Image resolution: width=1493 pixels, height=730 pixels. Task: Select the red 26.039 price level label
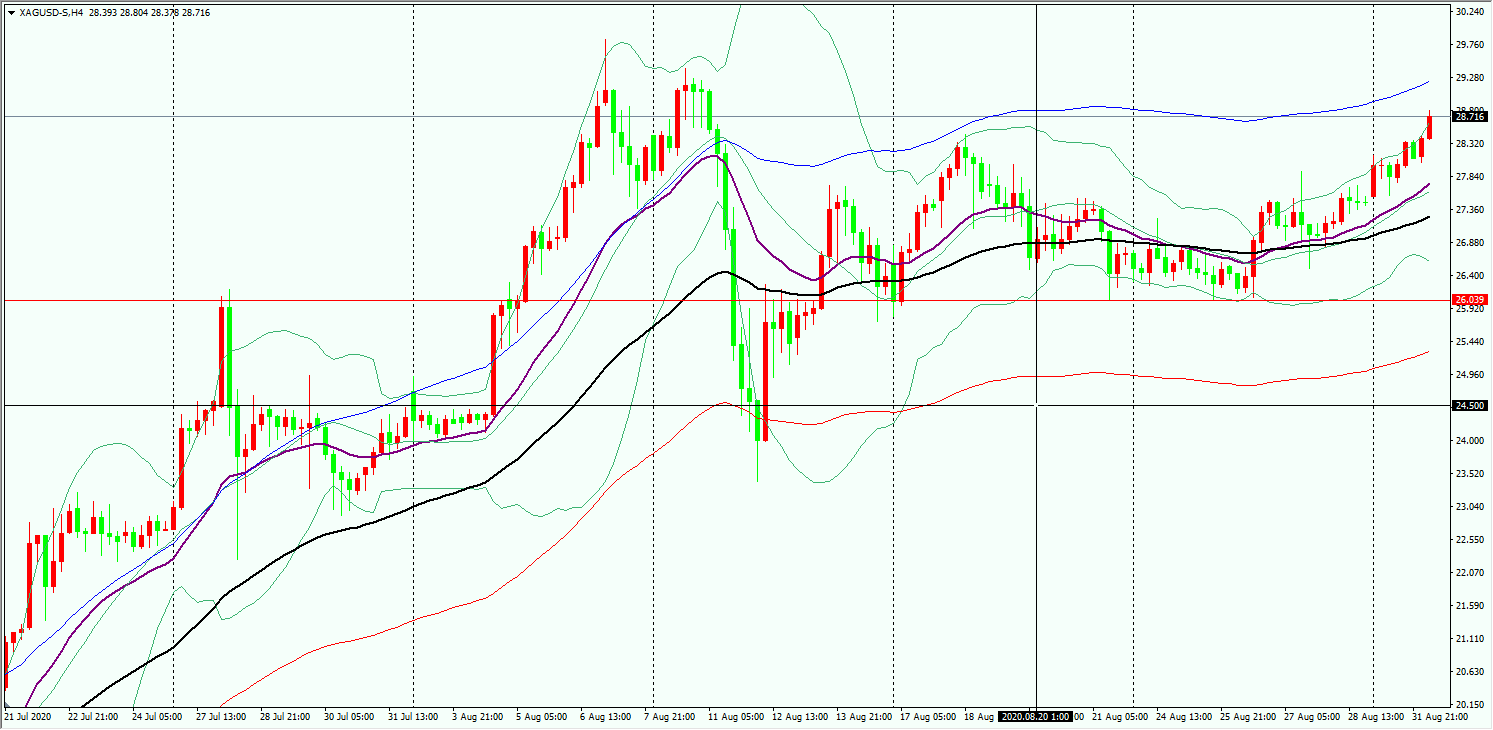1468,300
